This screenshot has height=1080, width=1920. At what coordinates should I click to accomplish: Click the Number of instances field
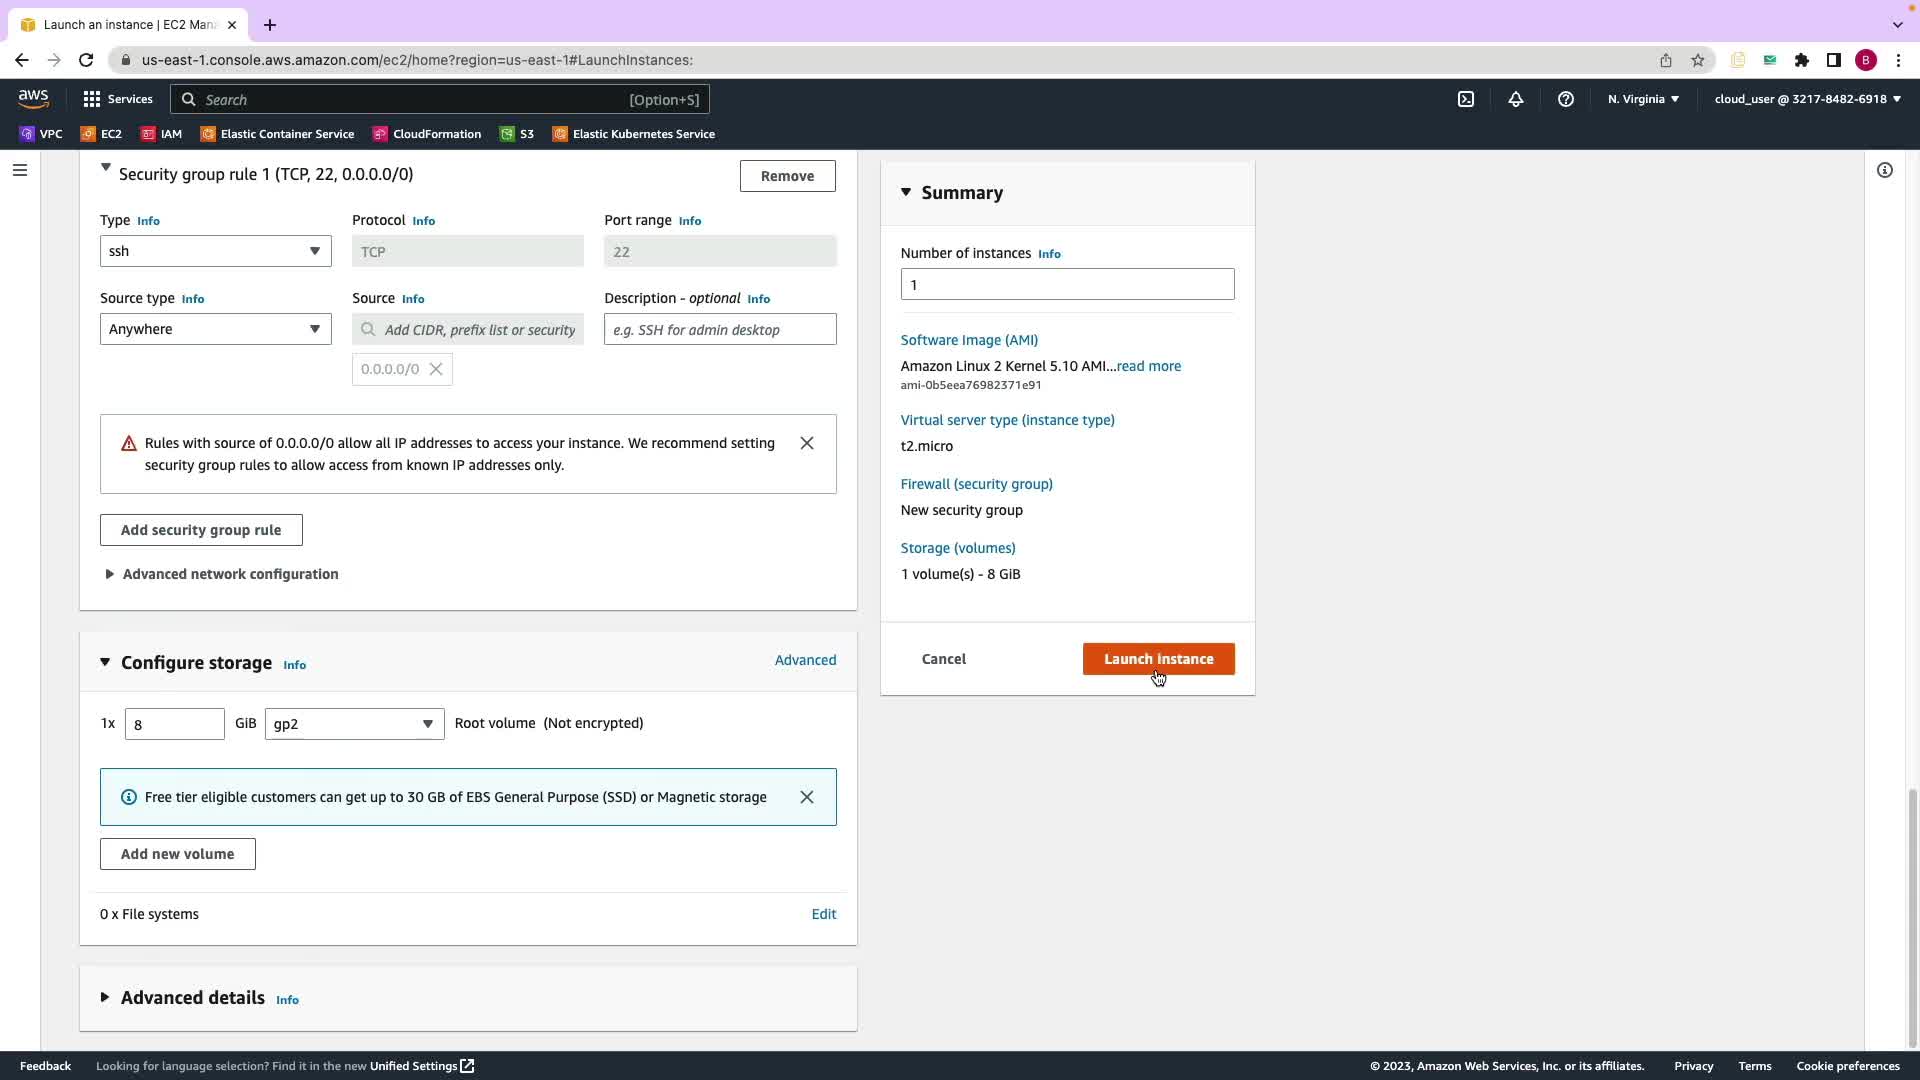1067,284
